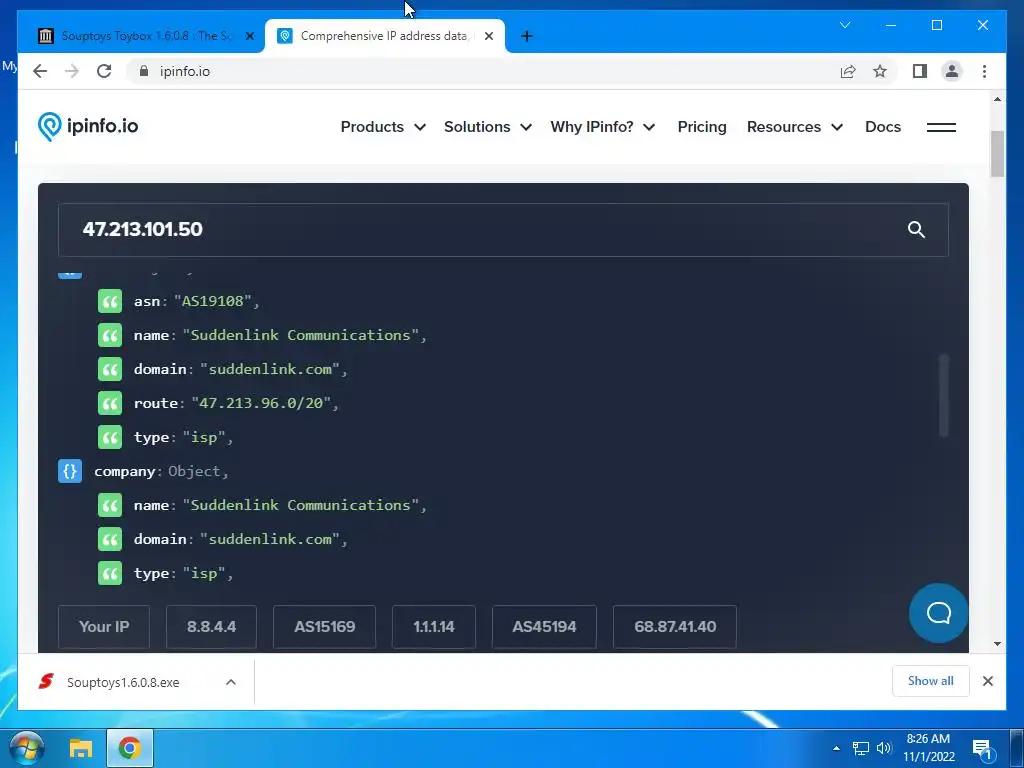Screen dimensions: 1024x768
Task: Open the hamburger menu icon
Action: coord(941,127)
